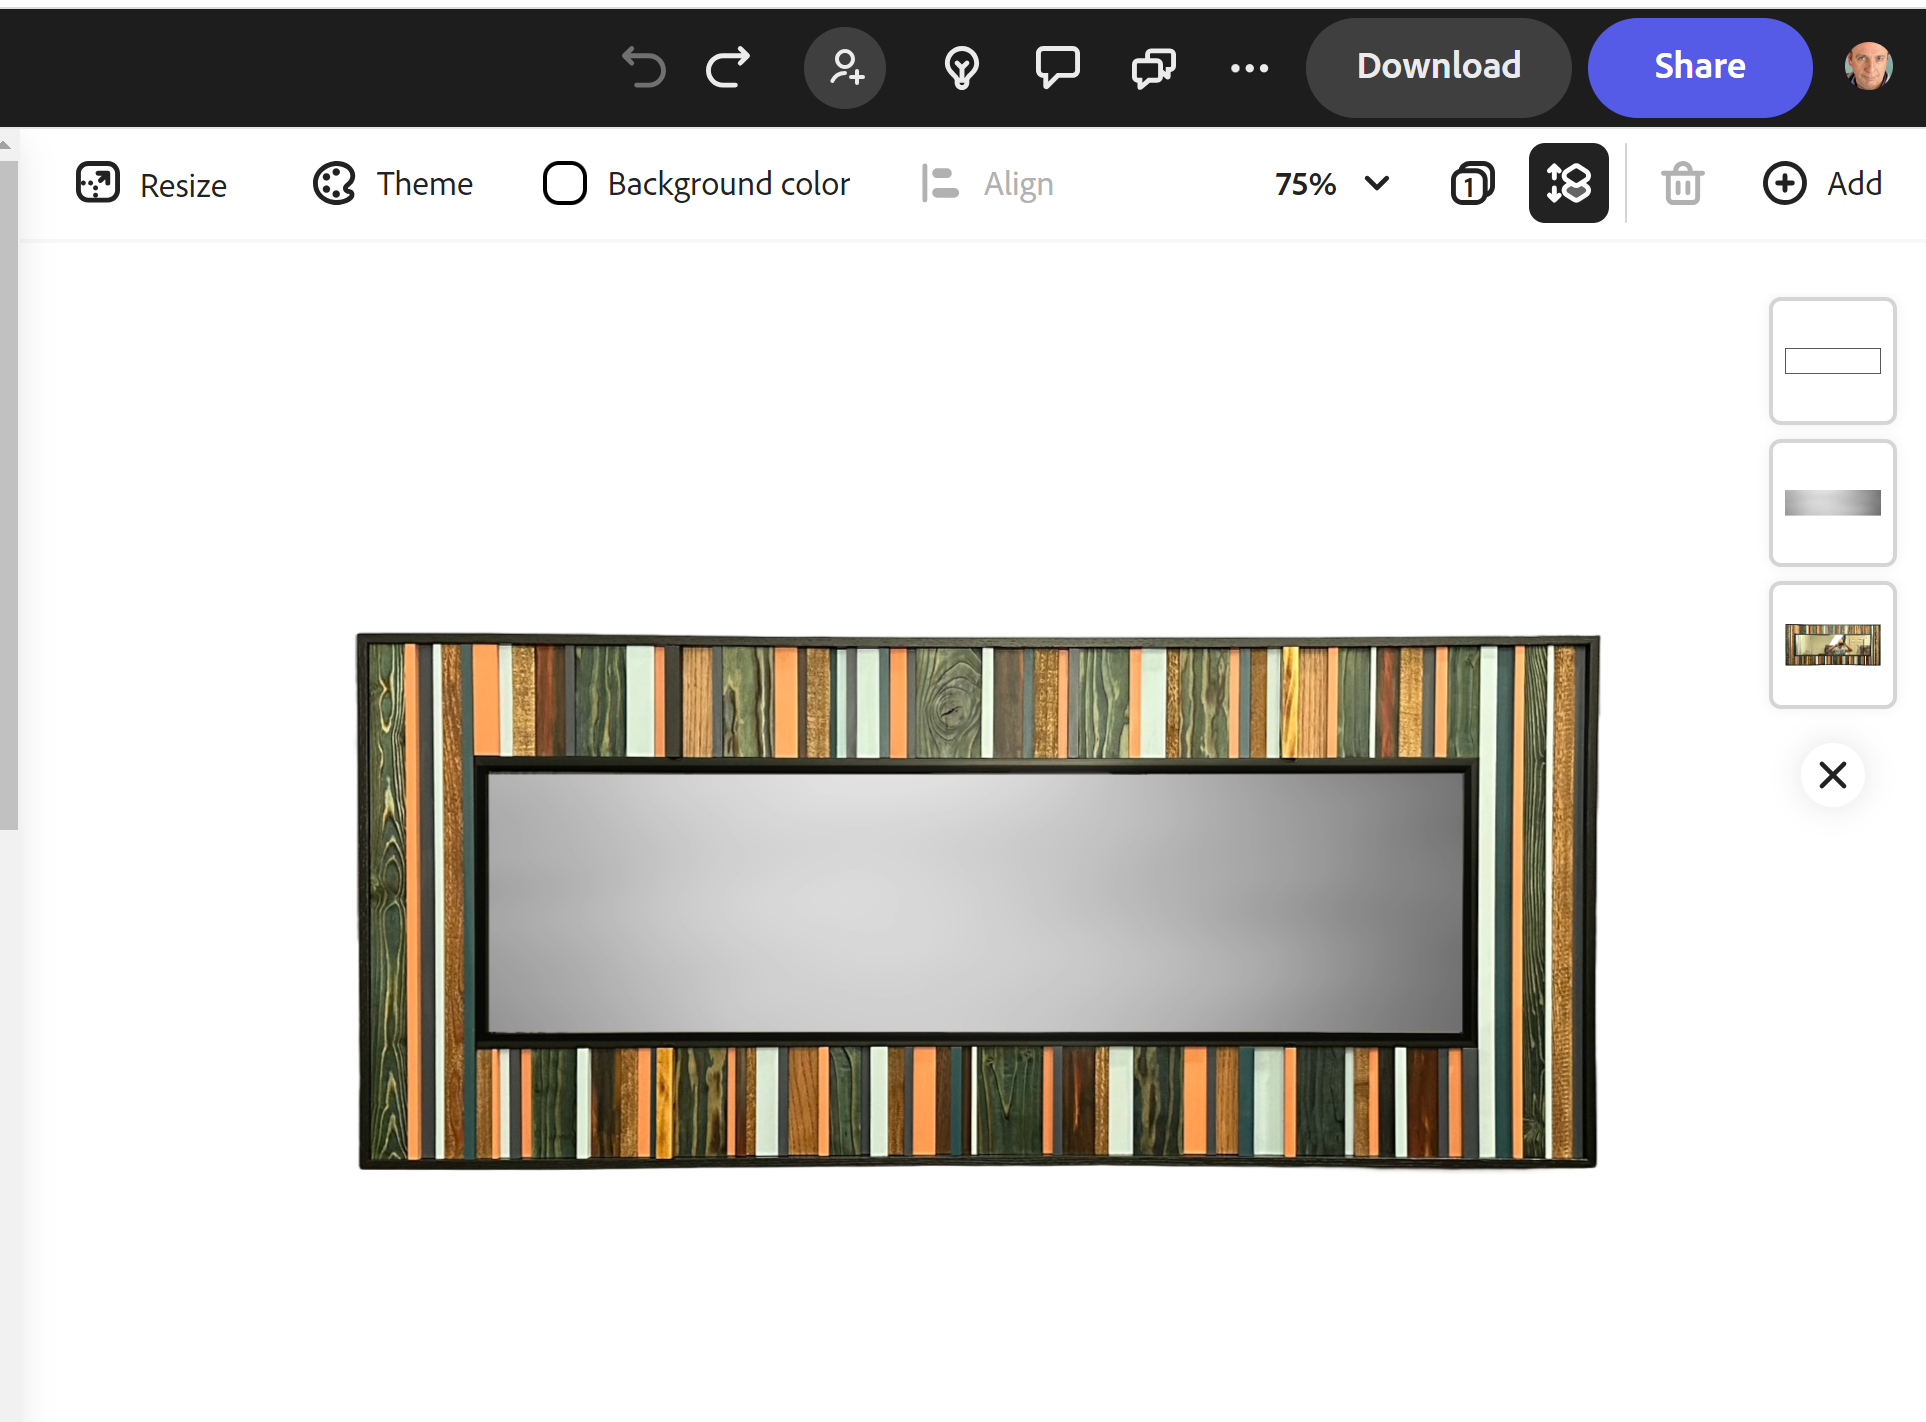This screenshot has height=1422, width=1926.
Task: Click the blue Share button
Action: point(1699,67)
